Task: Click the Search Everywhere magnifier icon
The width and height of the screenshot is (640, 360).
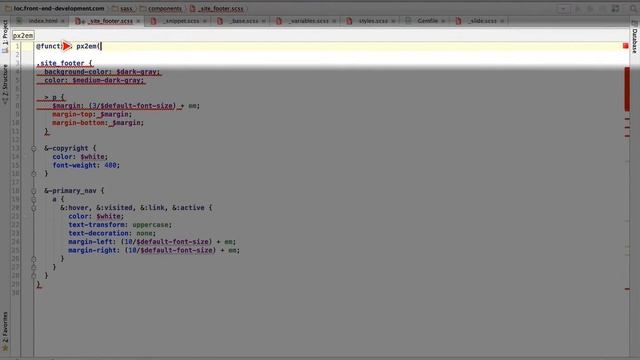Action: click(x=633, y=9)
